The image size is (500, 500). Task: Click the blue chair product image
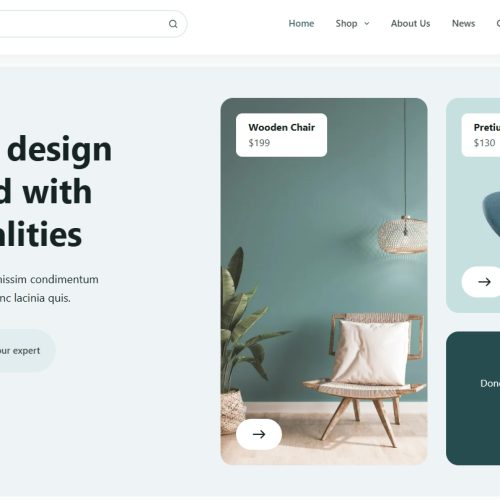[x=491, y=213]
